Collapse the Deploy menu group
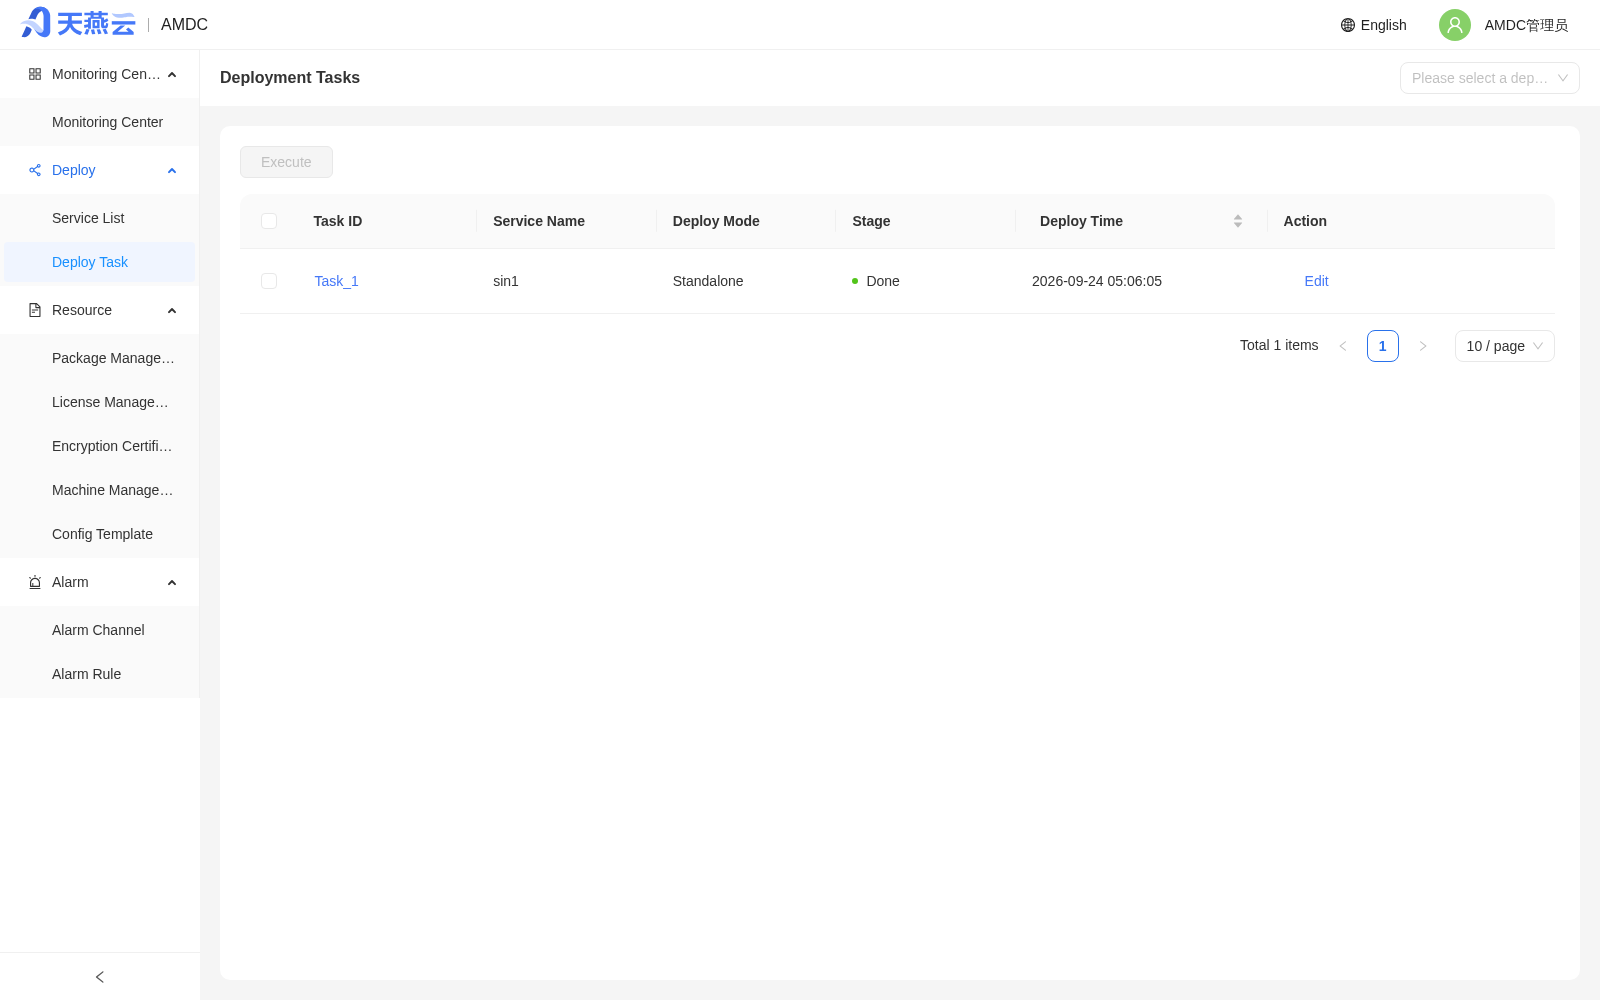The height and width of the screenshot is (1000, 1600). (x=172, y=171)
